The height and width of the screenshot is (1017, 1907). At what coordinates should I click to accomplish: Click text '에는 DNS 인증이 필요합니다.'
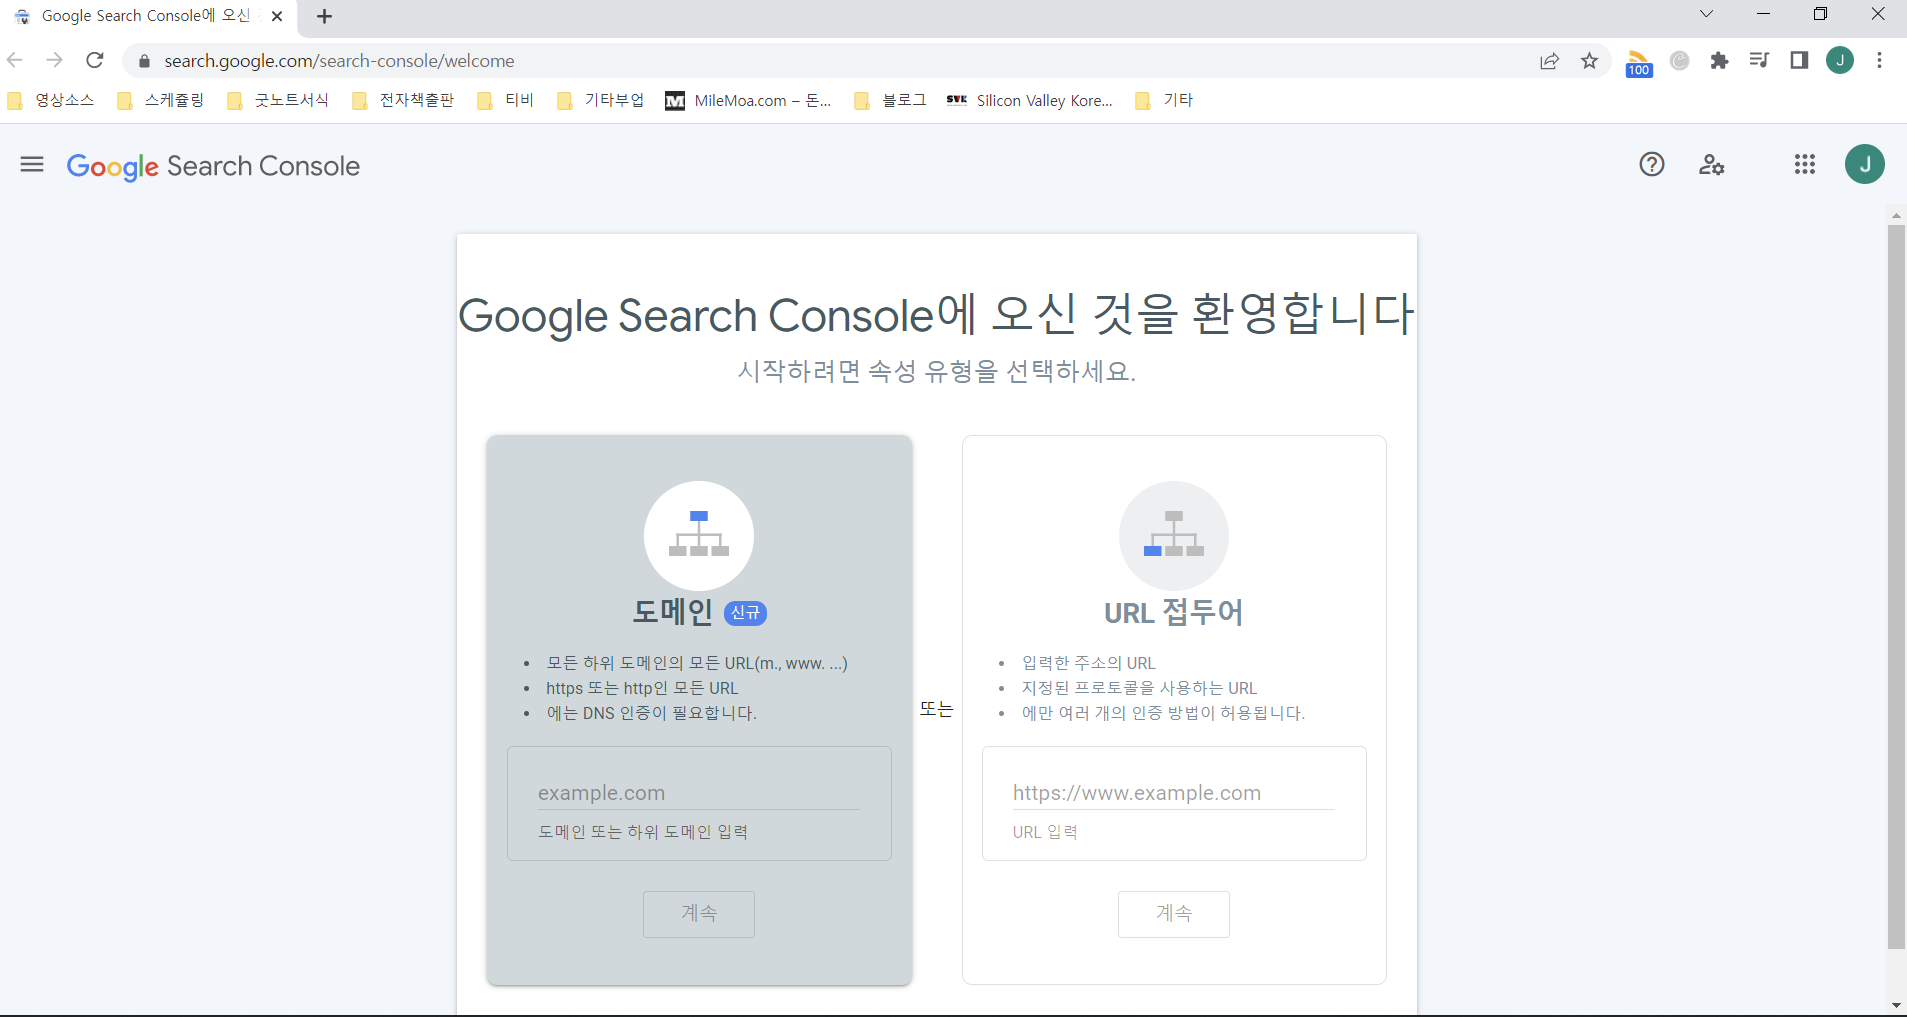pos(652,713)
